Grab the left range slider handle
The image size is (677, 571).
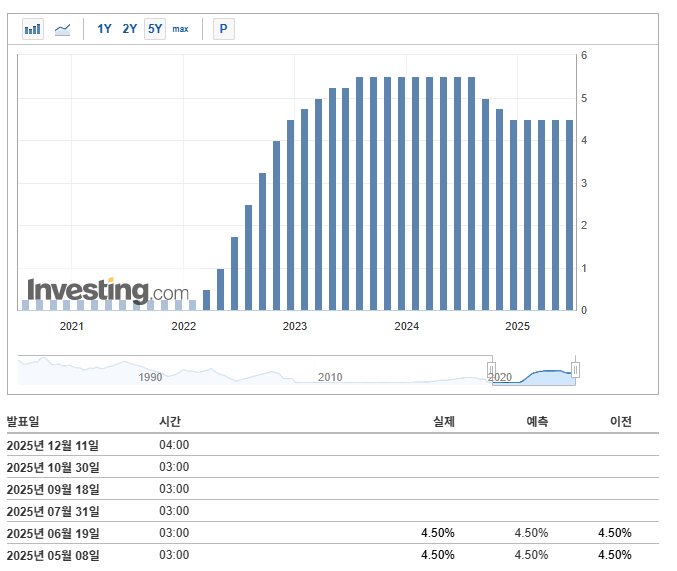(491, 370)
